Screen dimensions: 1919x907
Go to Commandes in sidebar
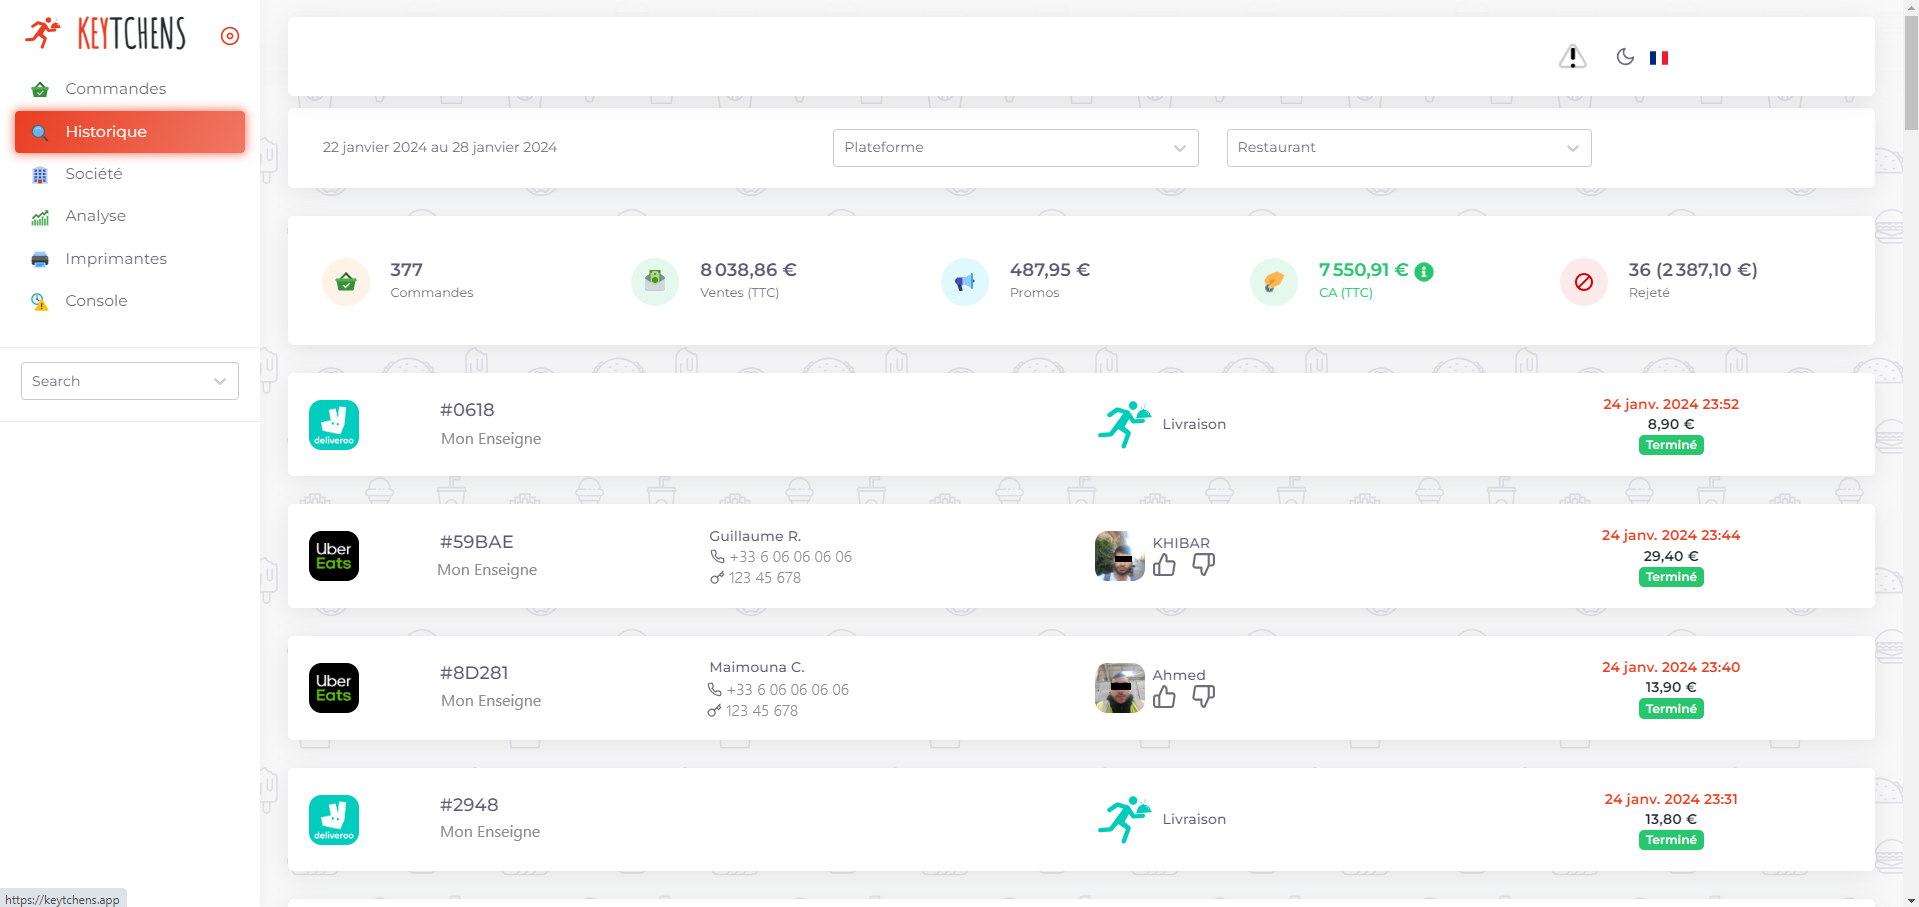point(115,89)
